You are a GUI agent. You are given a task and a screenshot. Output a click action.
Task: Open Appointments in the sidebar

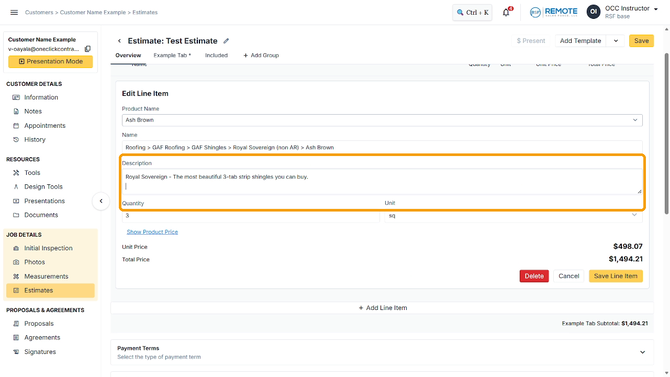click(45, 126)
